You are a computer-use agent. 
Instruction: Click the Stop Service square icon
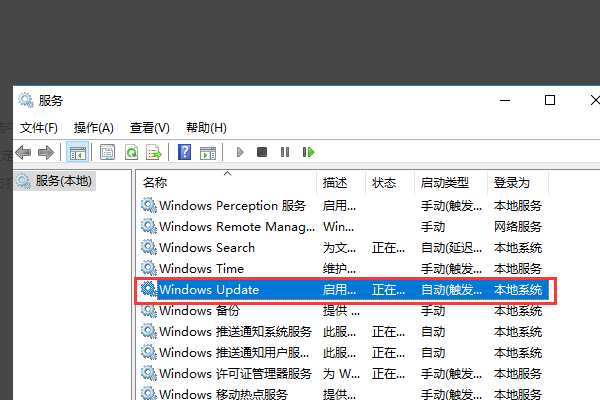[262, 152]
